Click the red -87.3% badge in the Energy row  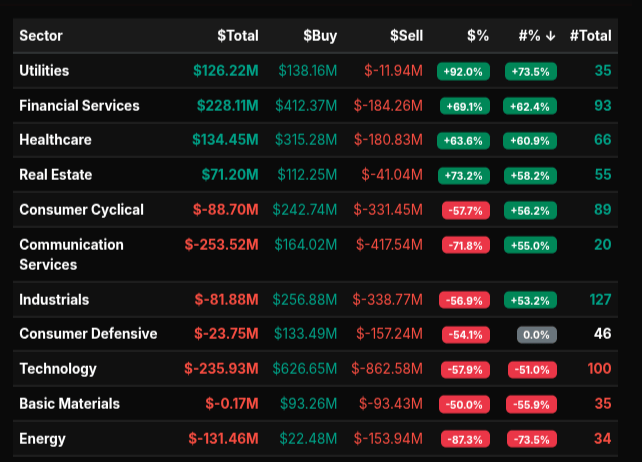click(x=462, y=439)
